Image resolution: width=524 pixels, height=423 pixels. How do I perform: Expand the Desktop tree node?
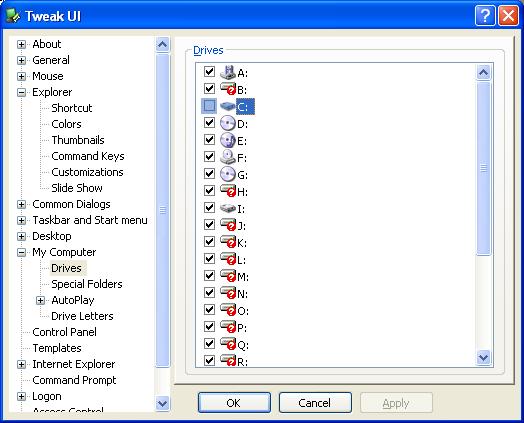tap(21, 237)
